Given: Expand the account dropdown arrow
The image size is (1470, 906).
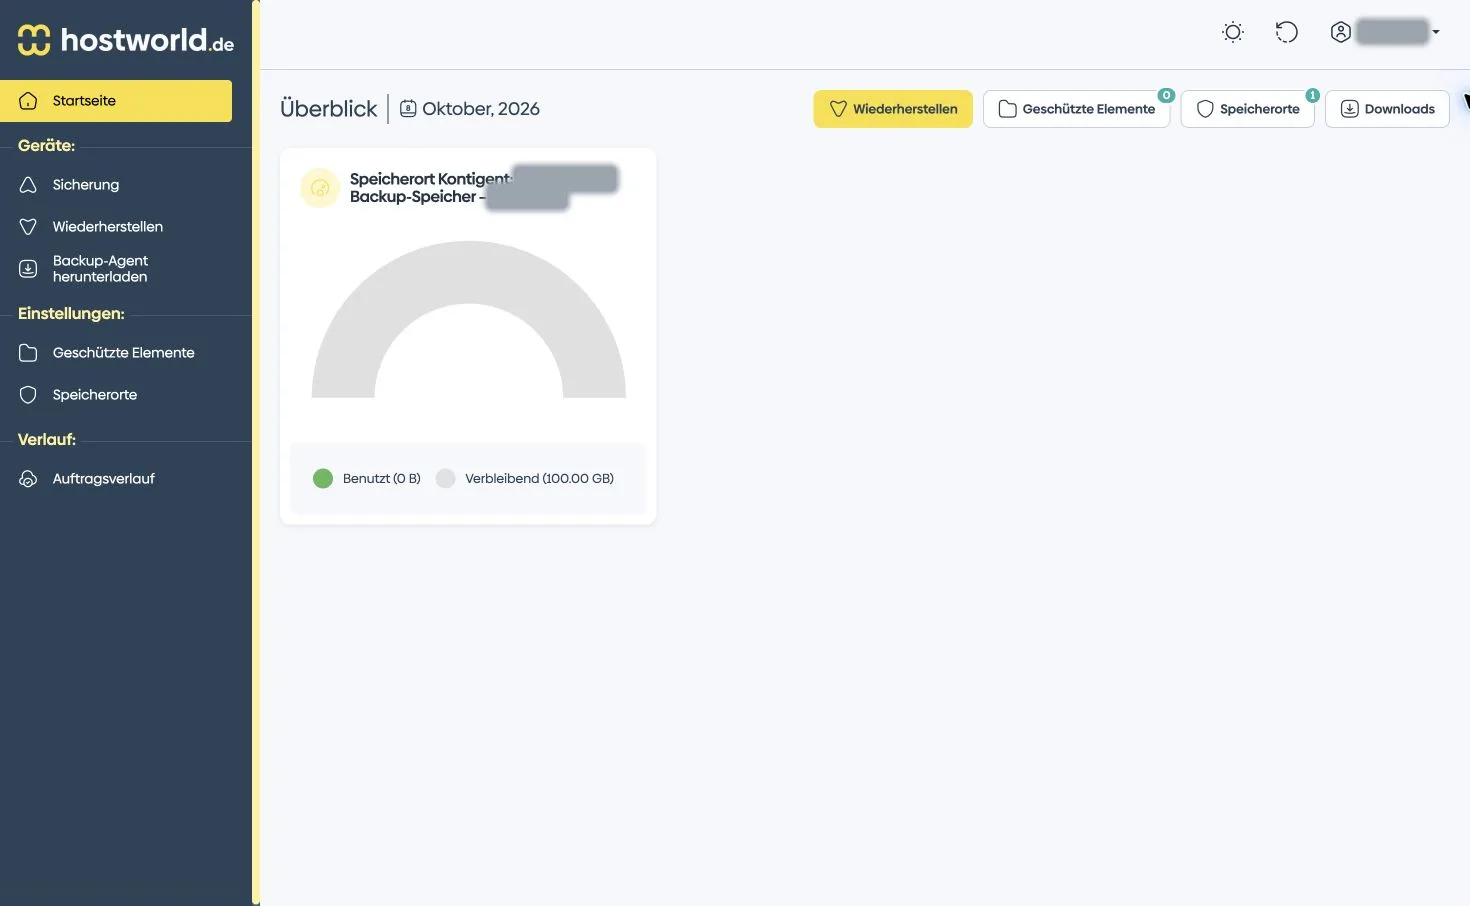Looking at the screenshot, I should click(1436, 32).
